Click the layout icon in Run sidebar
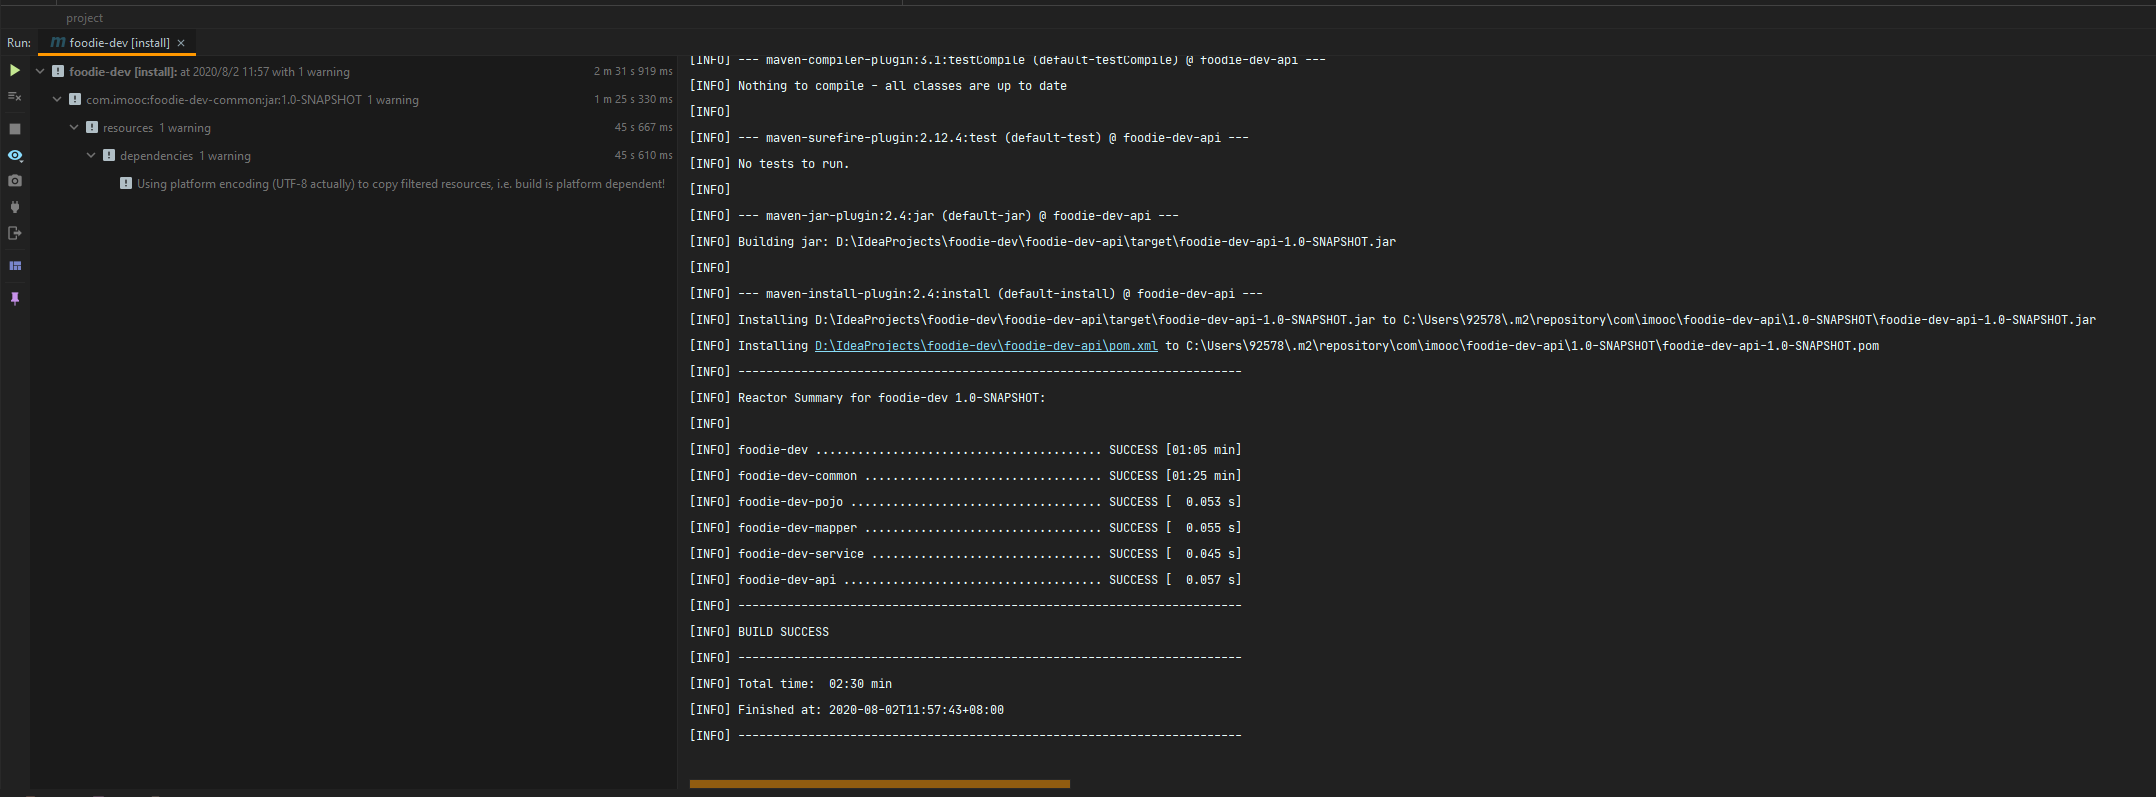 coord(15,266)
